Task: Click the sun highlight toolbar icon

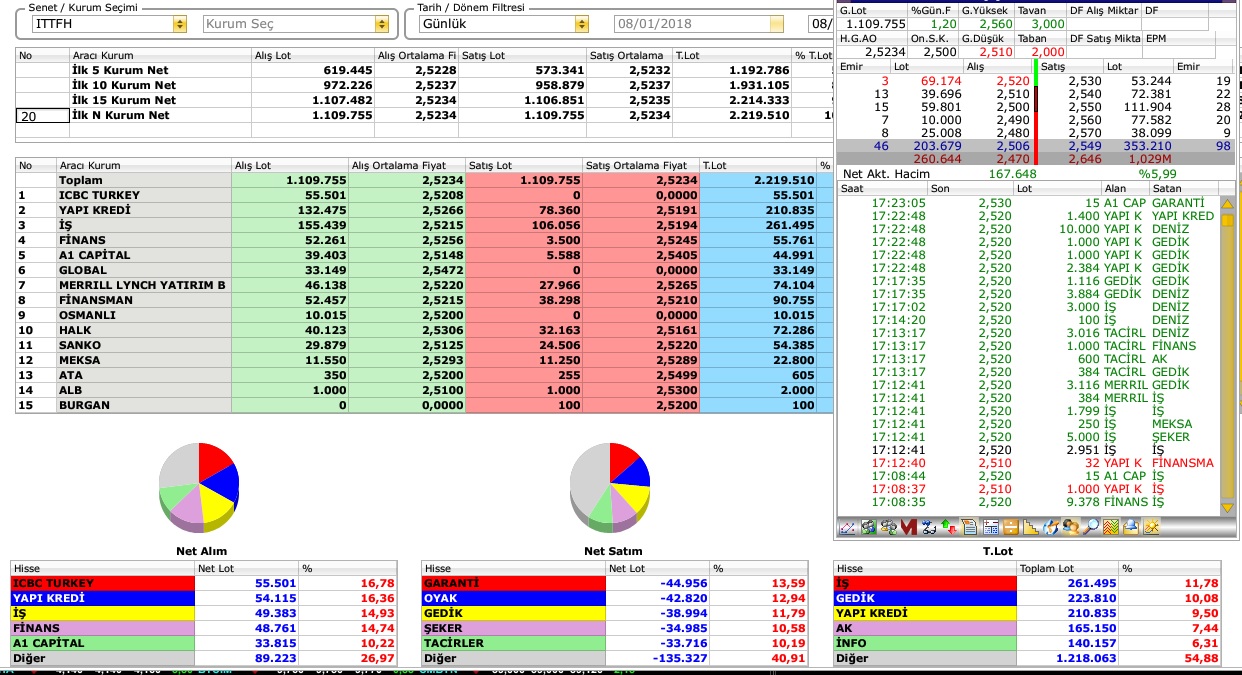Action: 1152,527
